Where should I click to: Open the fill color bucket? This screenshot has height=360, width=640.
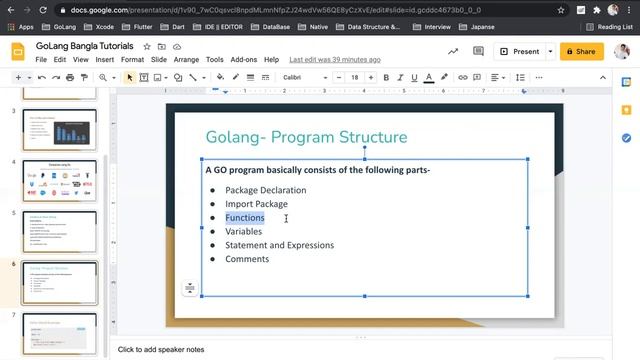coord(220,77)
